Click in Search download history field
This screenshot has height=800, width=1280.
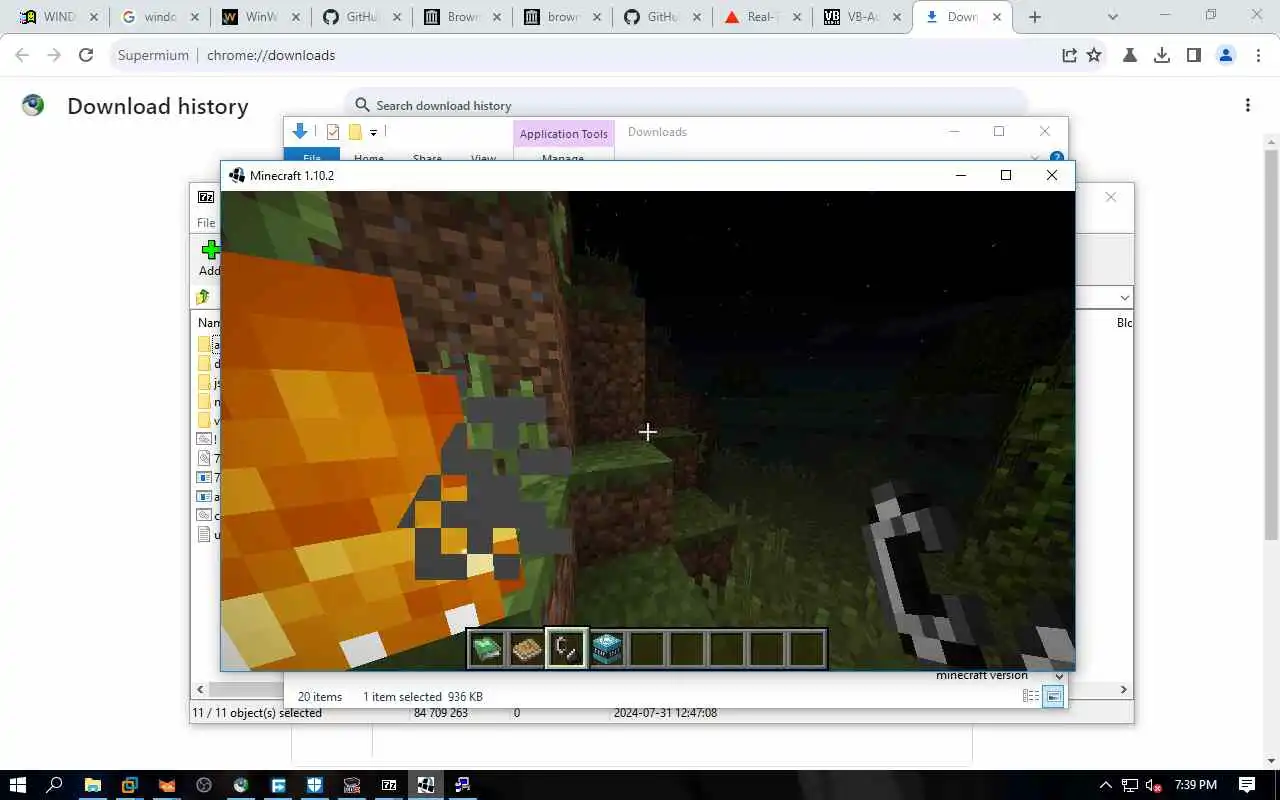[x=686, y=105]
